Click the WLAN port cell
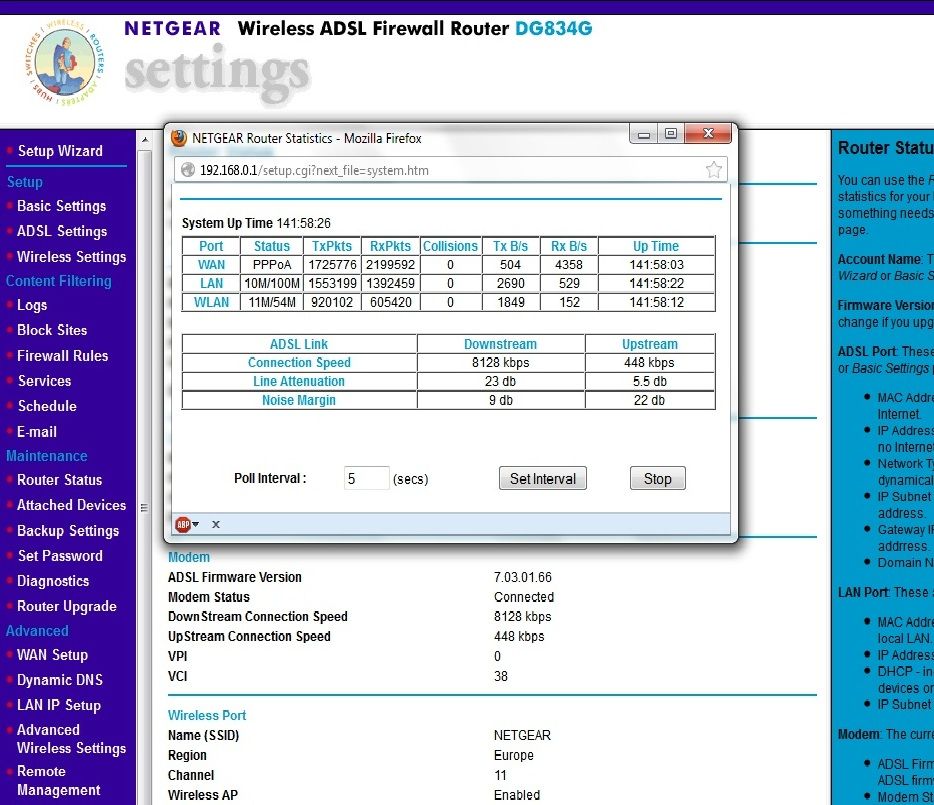 [x=211, y=302]
